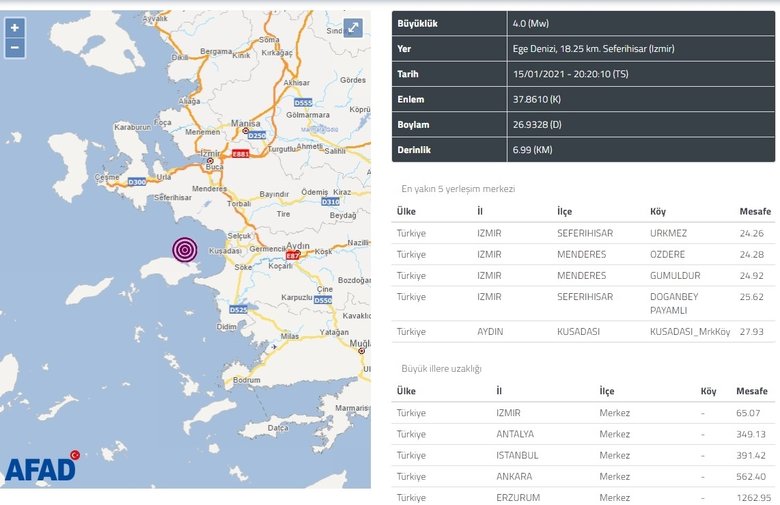Click the D555 road badge near Akhisar
Image resolution: width=780 pixels, height=505 pixels.
[x=303, y=103]
